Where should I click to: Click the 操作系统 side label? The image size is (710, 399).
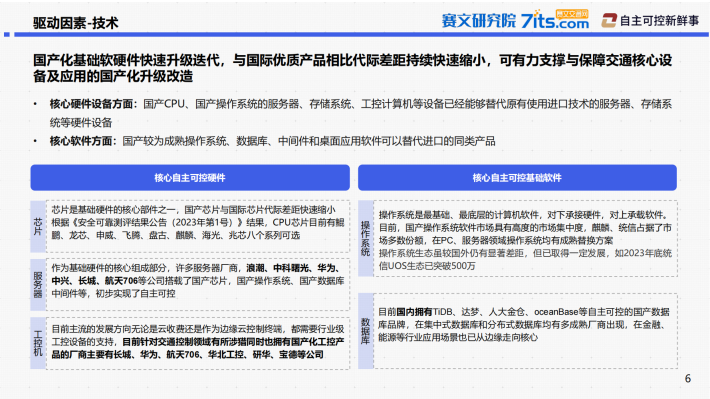pos(365,239)
